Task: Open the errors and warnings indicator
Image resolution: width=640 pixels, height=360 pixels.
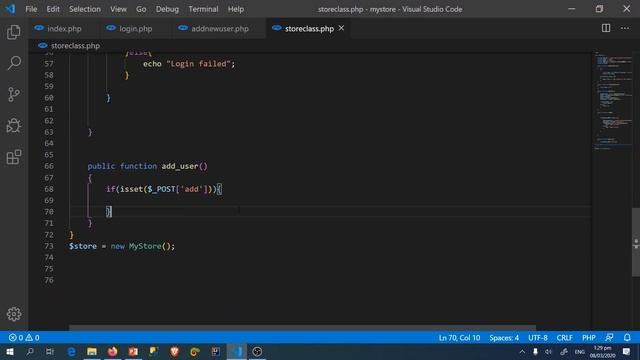Action: tap(24, 338)
